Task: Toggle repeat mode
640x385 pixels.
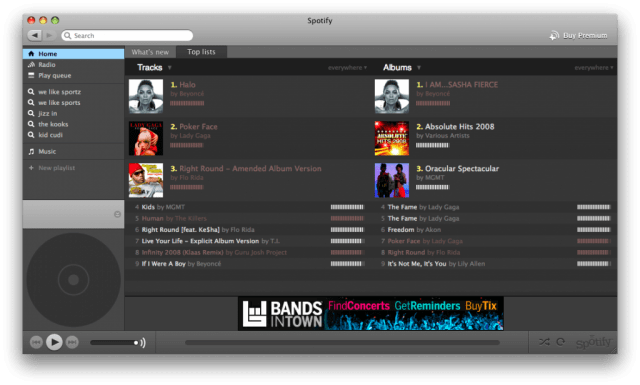Action: pyautogui.click(x=561, y=342)
